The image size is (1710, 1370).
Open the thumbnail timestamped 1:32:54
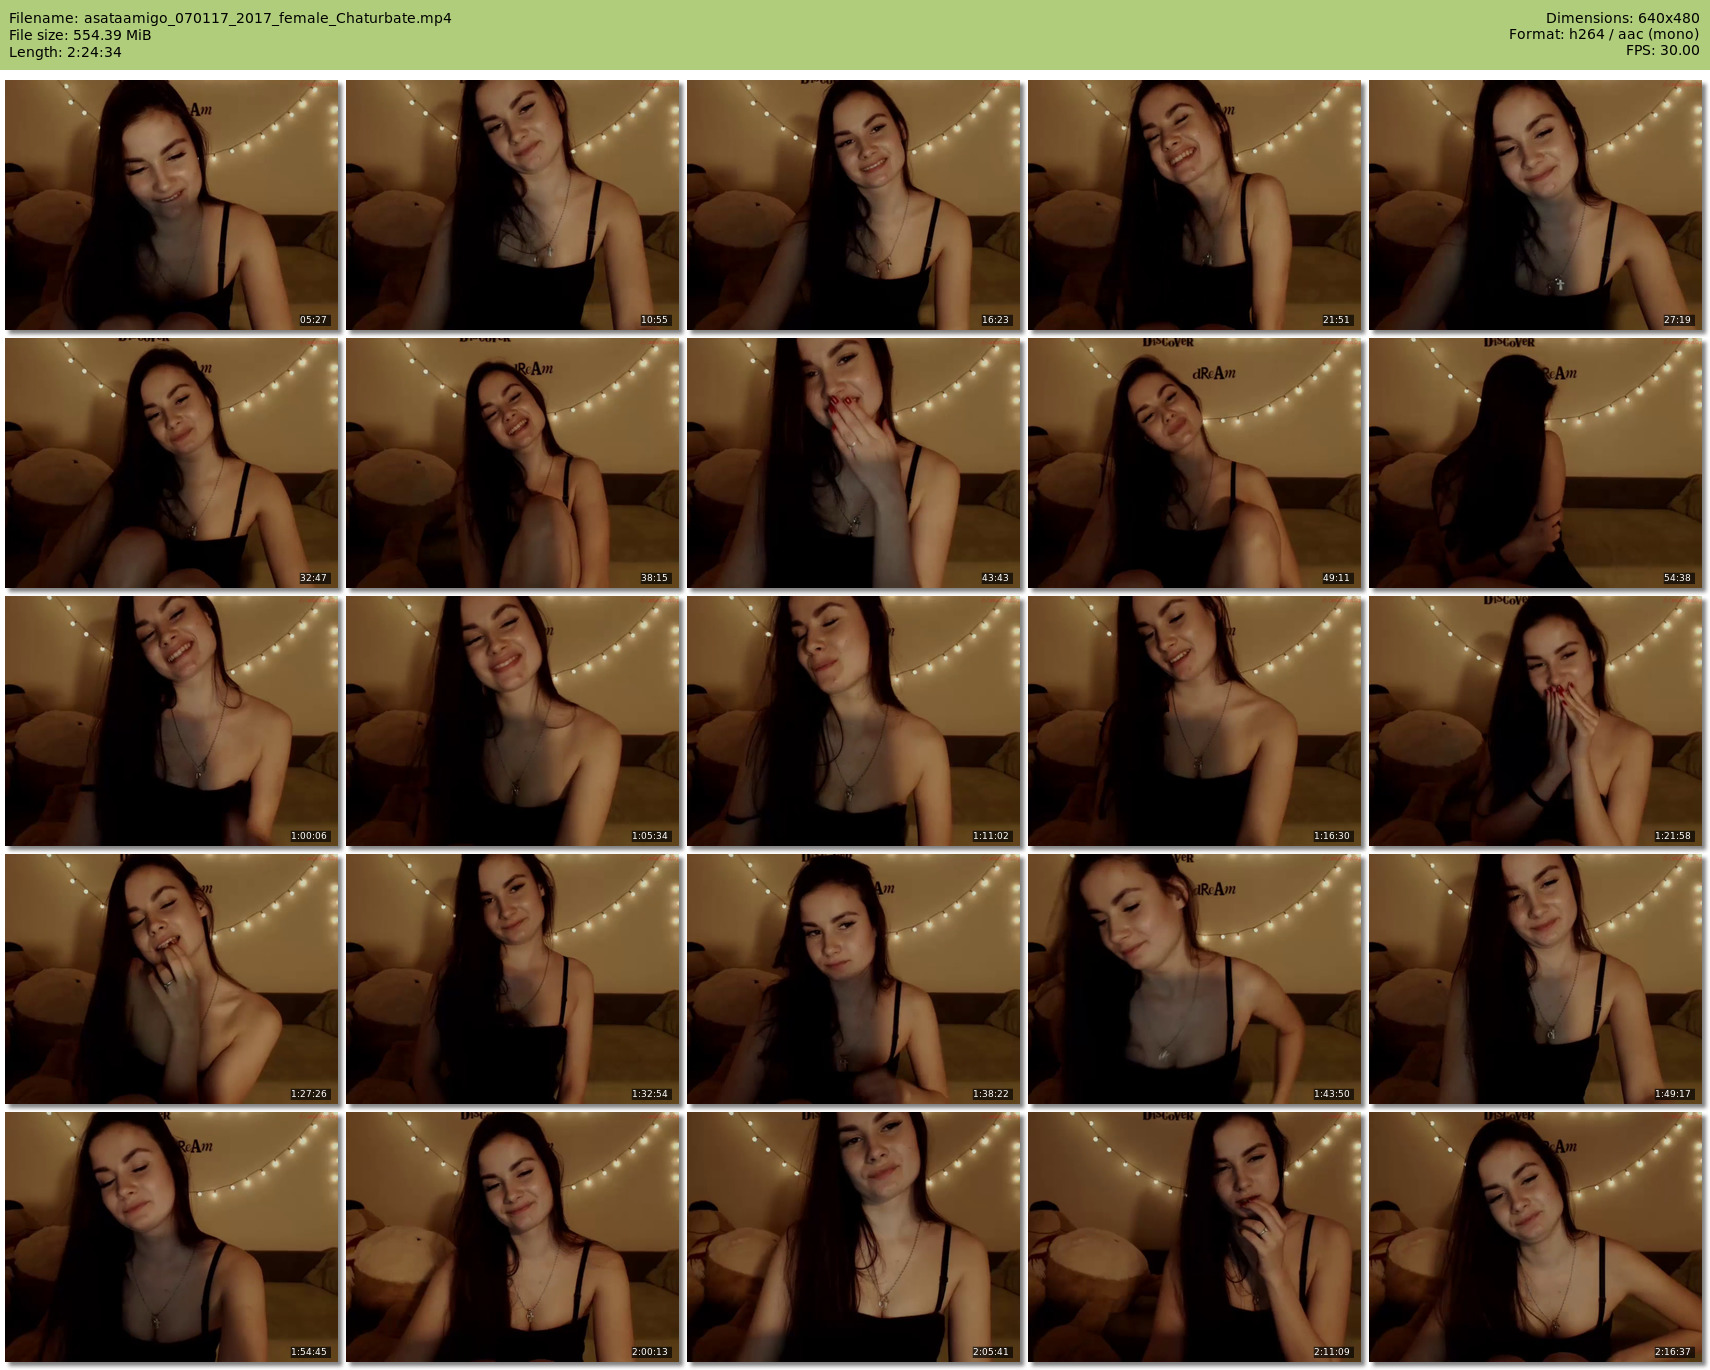click(x=513, y=979)
